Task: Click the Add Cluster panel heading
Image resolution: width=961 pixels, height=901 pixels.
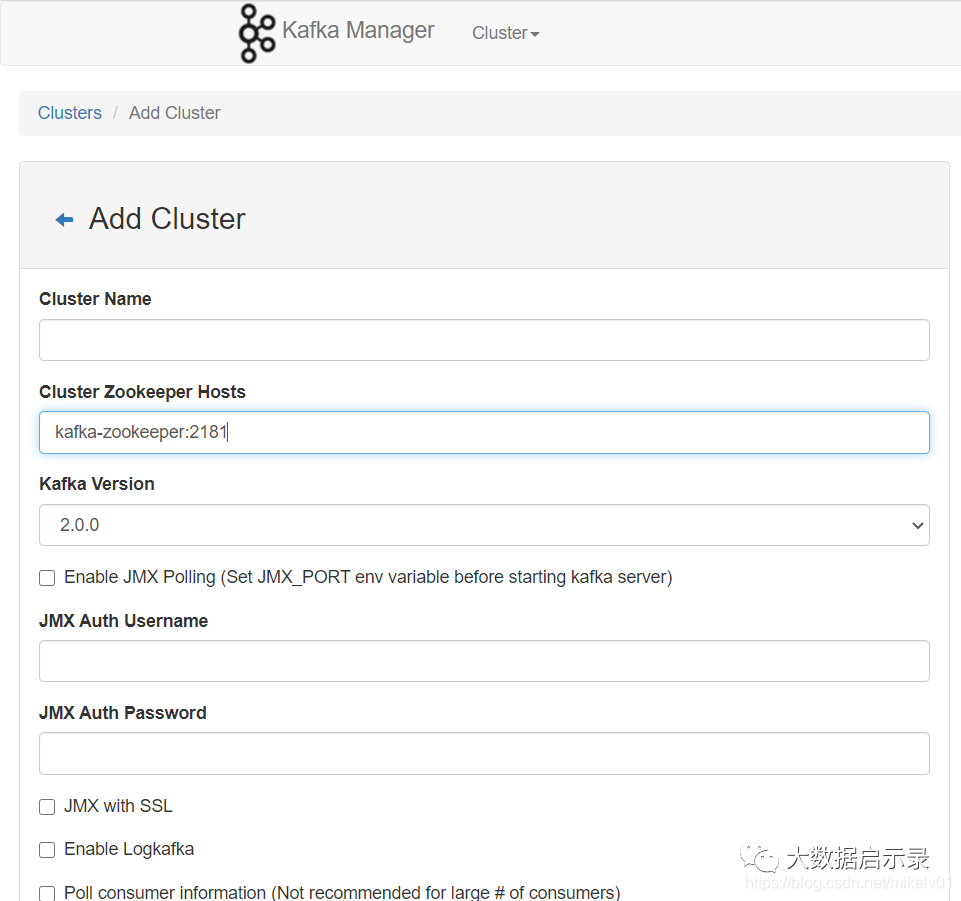Action: pyautogui.click(x=167, y=219)
